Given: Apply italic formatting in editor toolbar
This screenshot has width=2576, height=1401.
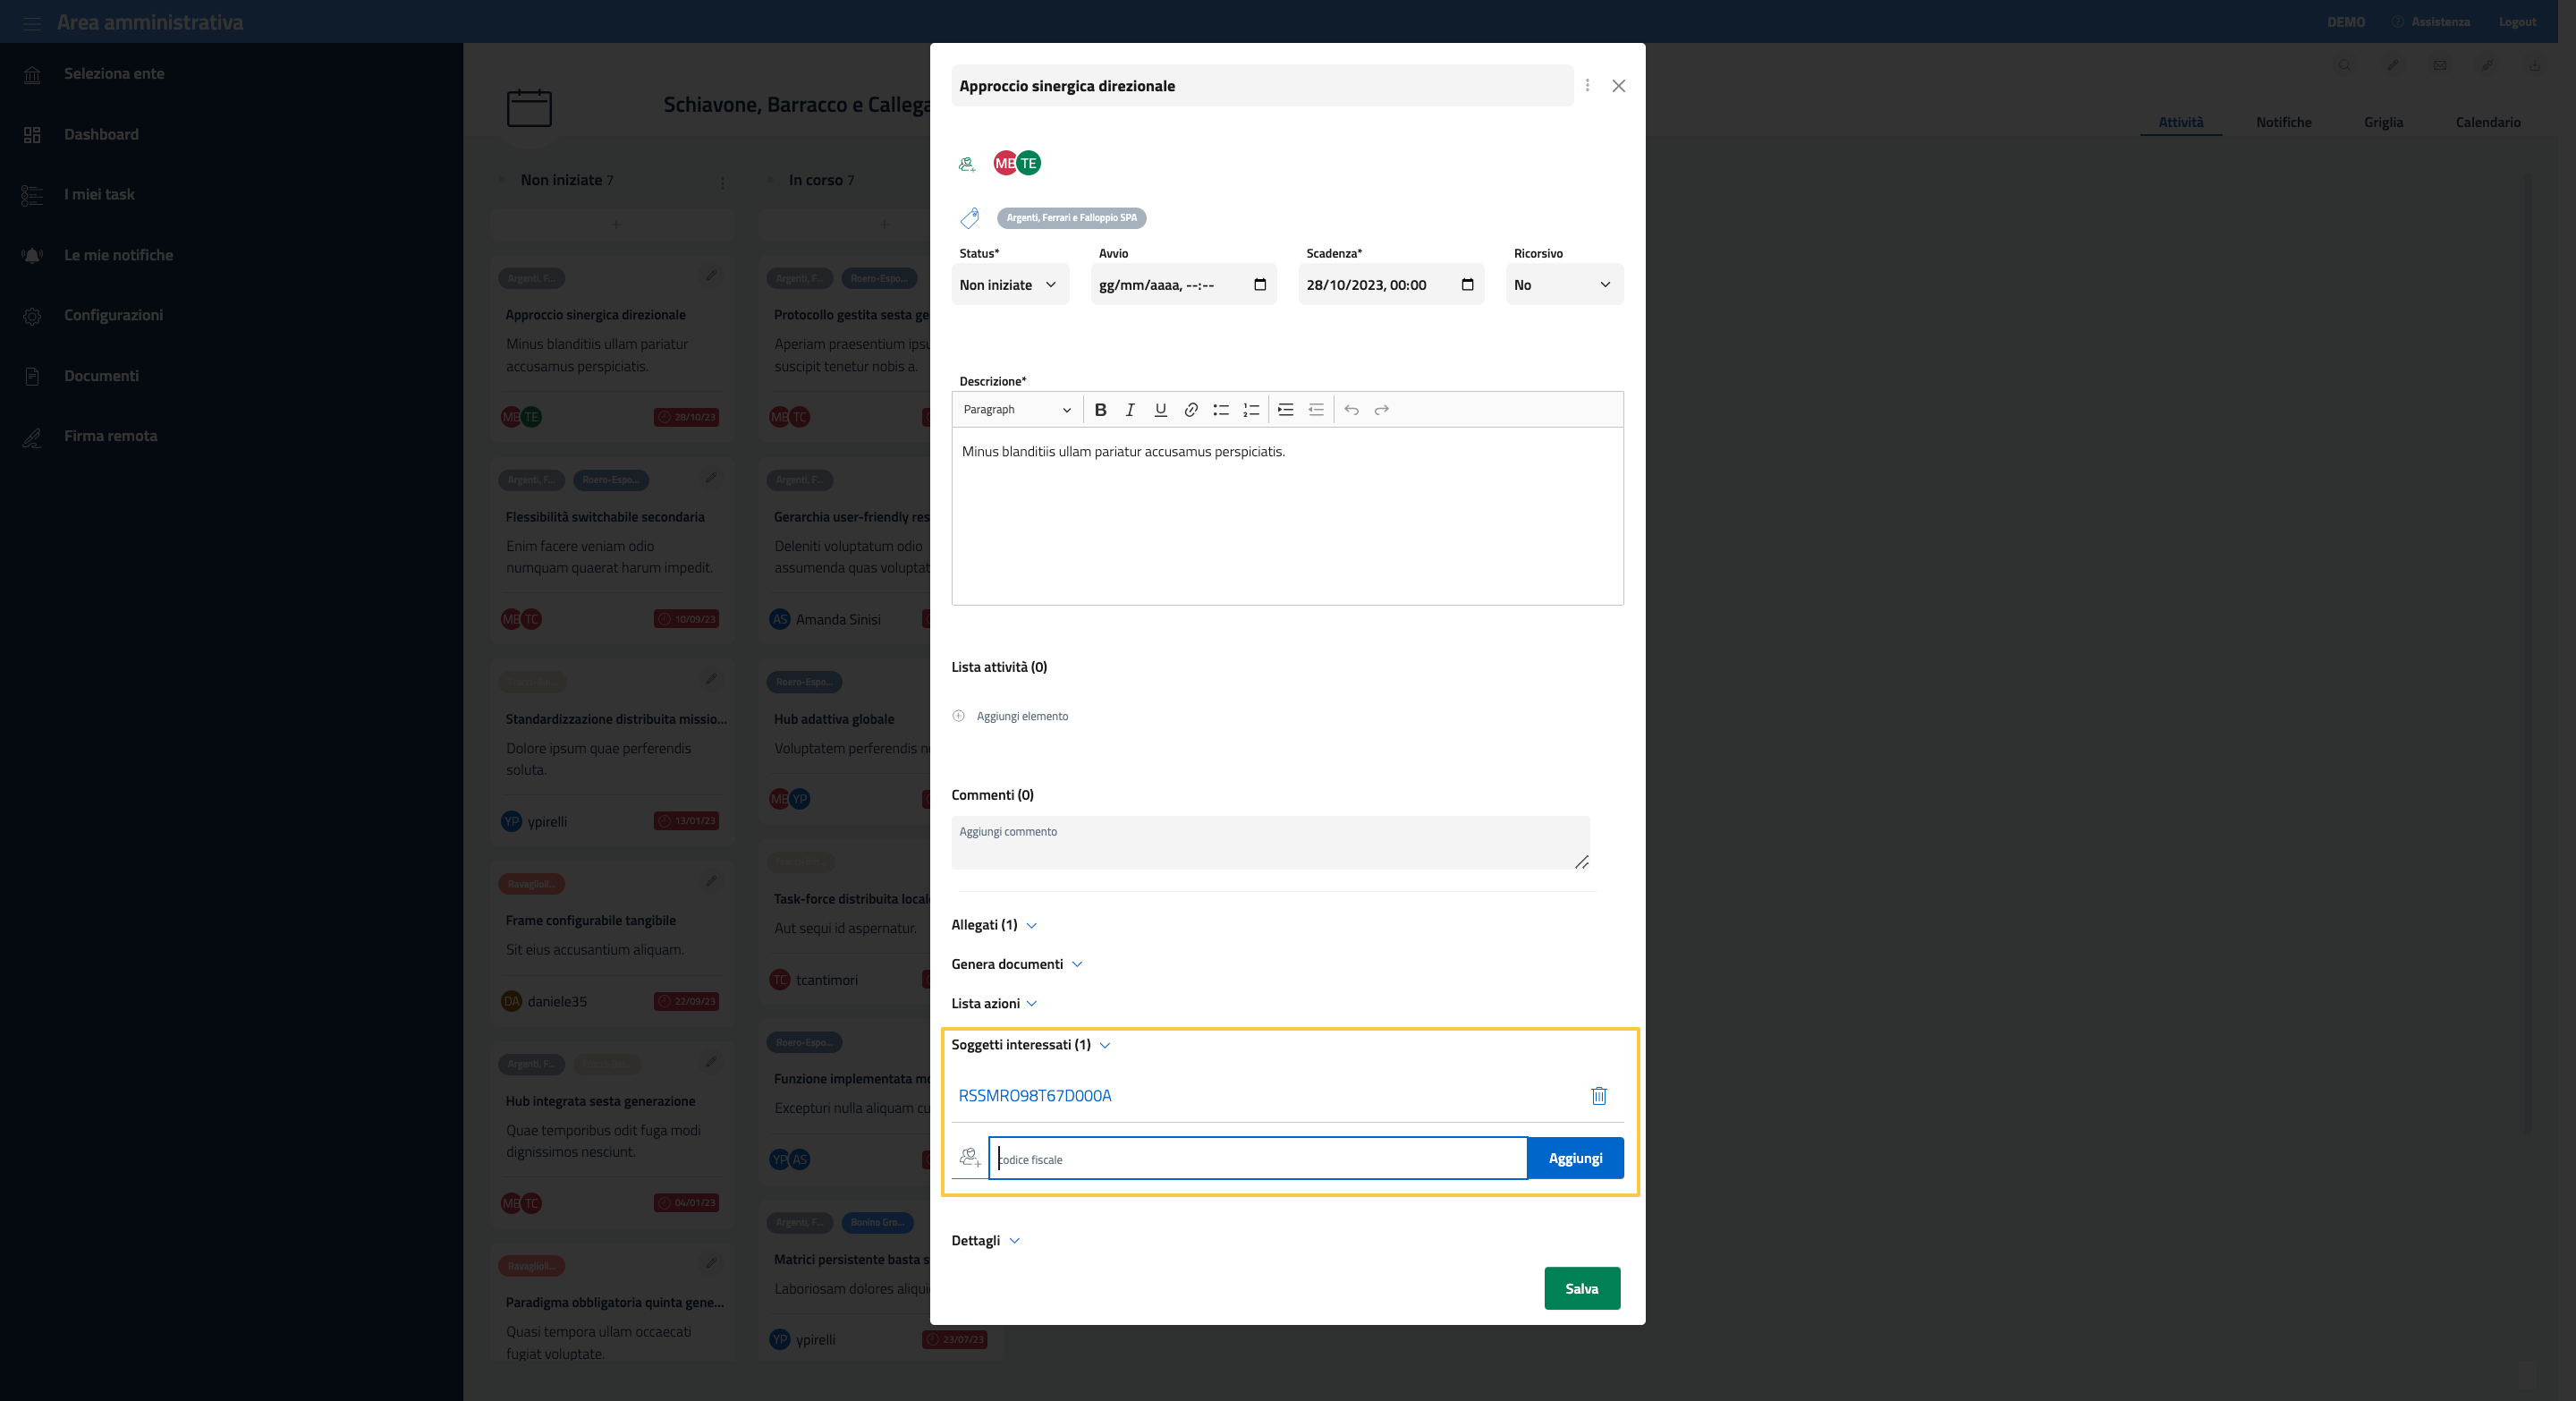Looking at the screenshot, I should pyautogui.click(x=1130, y=409).
